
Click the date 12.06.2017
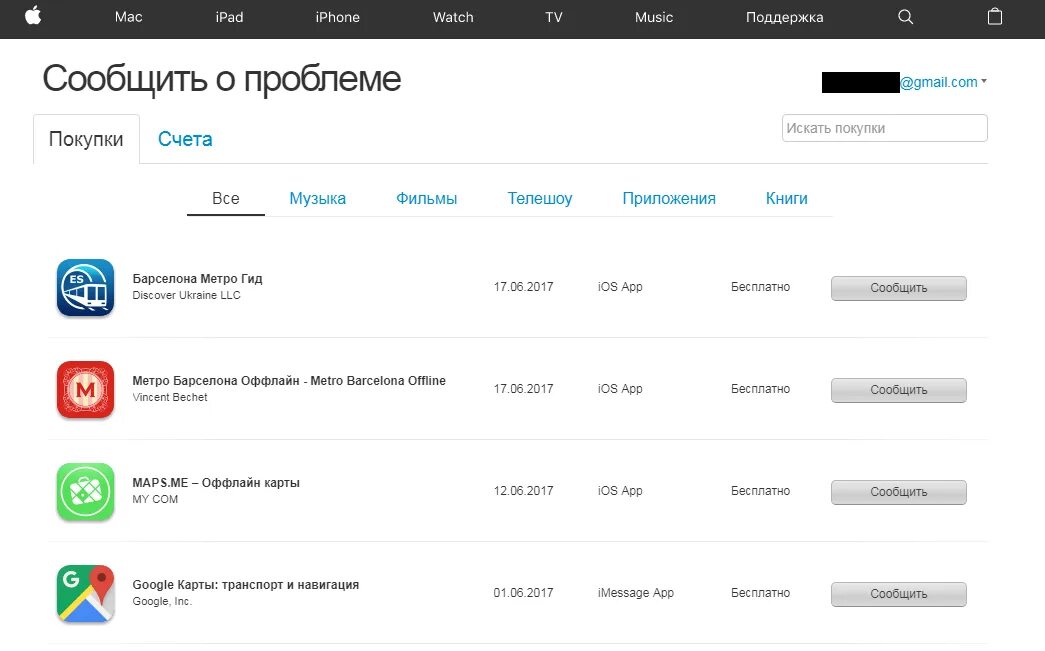pos(523,491)
